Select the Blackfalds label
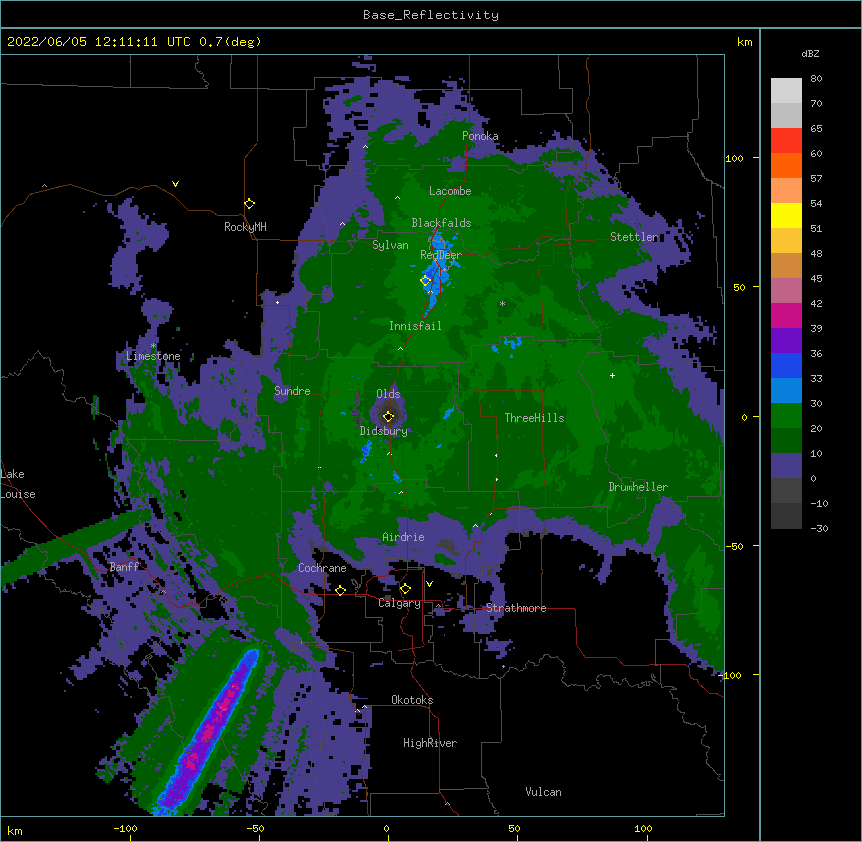The image size is (862, 842). pos(441,223)
